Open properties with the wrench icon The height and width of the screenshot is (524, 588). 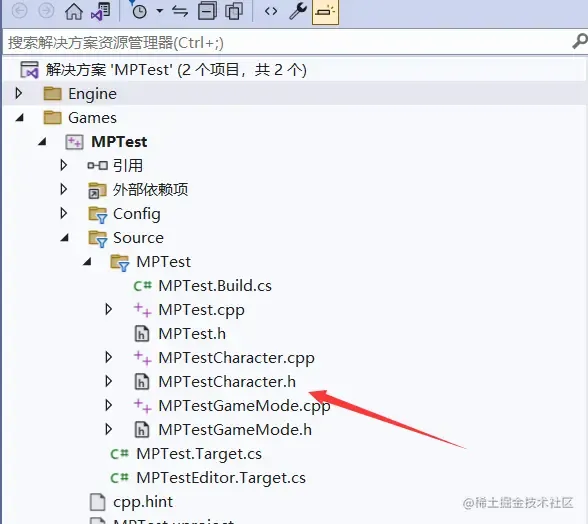pyautogui.click(x=298, y=11)
